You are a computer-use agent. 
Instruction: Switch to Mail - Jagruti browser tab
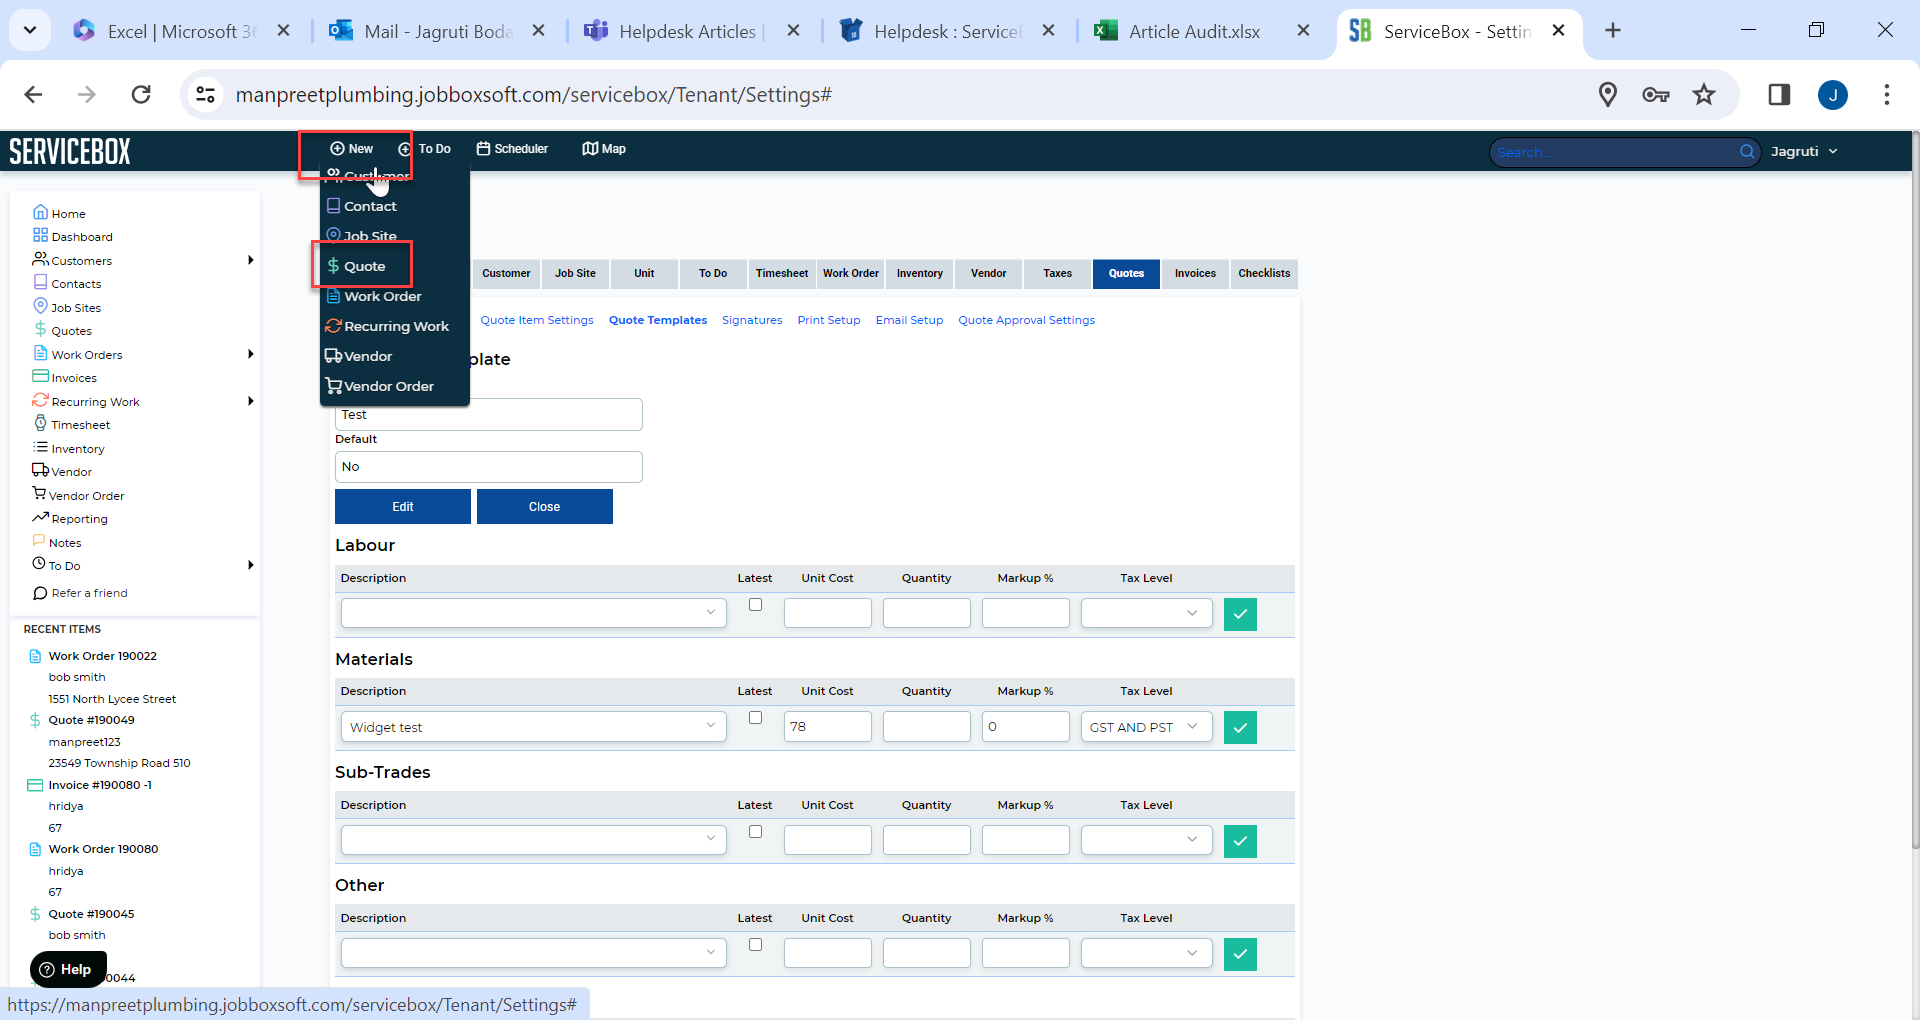tap(438, 31)
